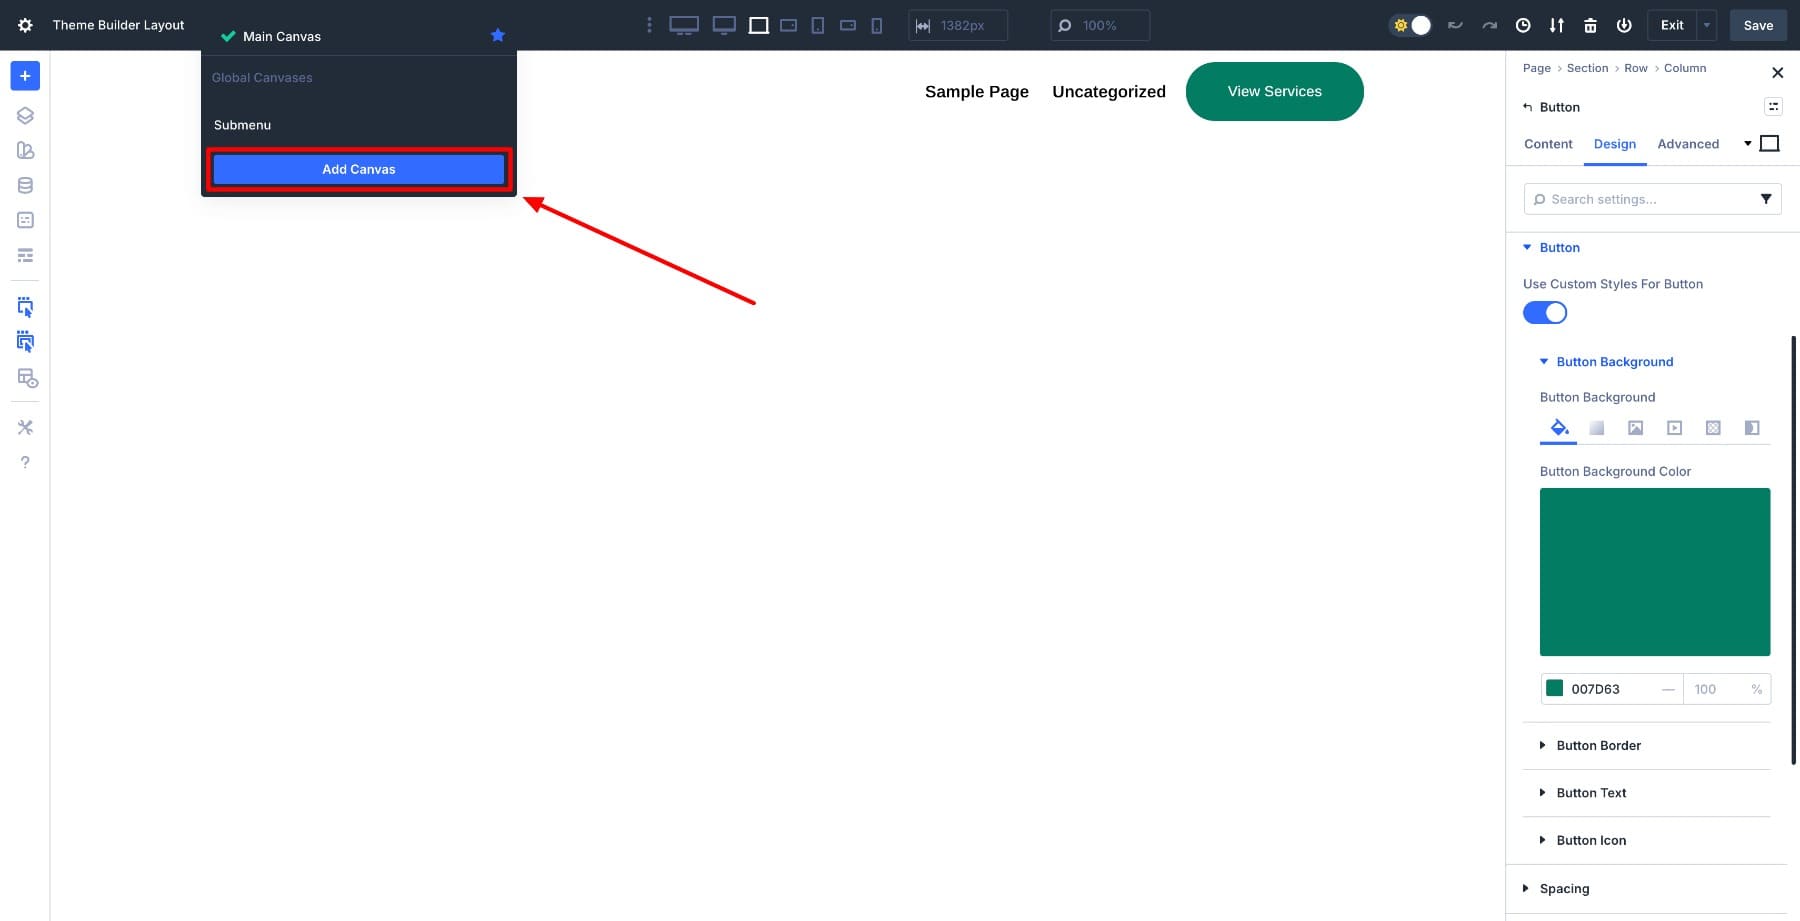1800x921 pixels.
Task: Switch to the Advanced tab
Action: (1688, 144)
